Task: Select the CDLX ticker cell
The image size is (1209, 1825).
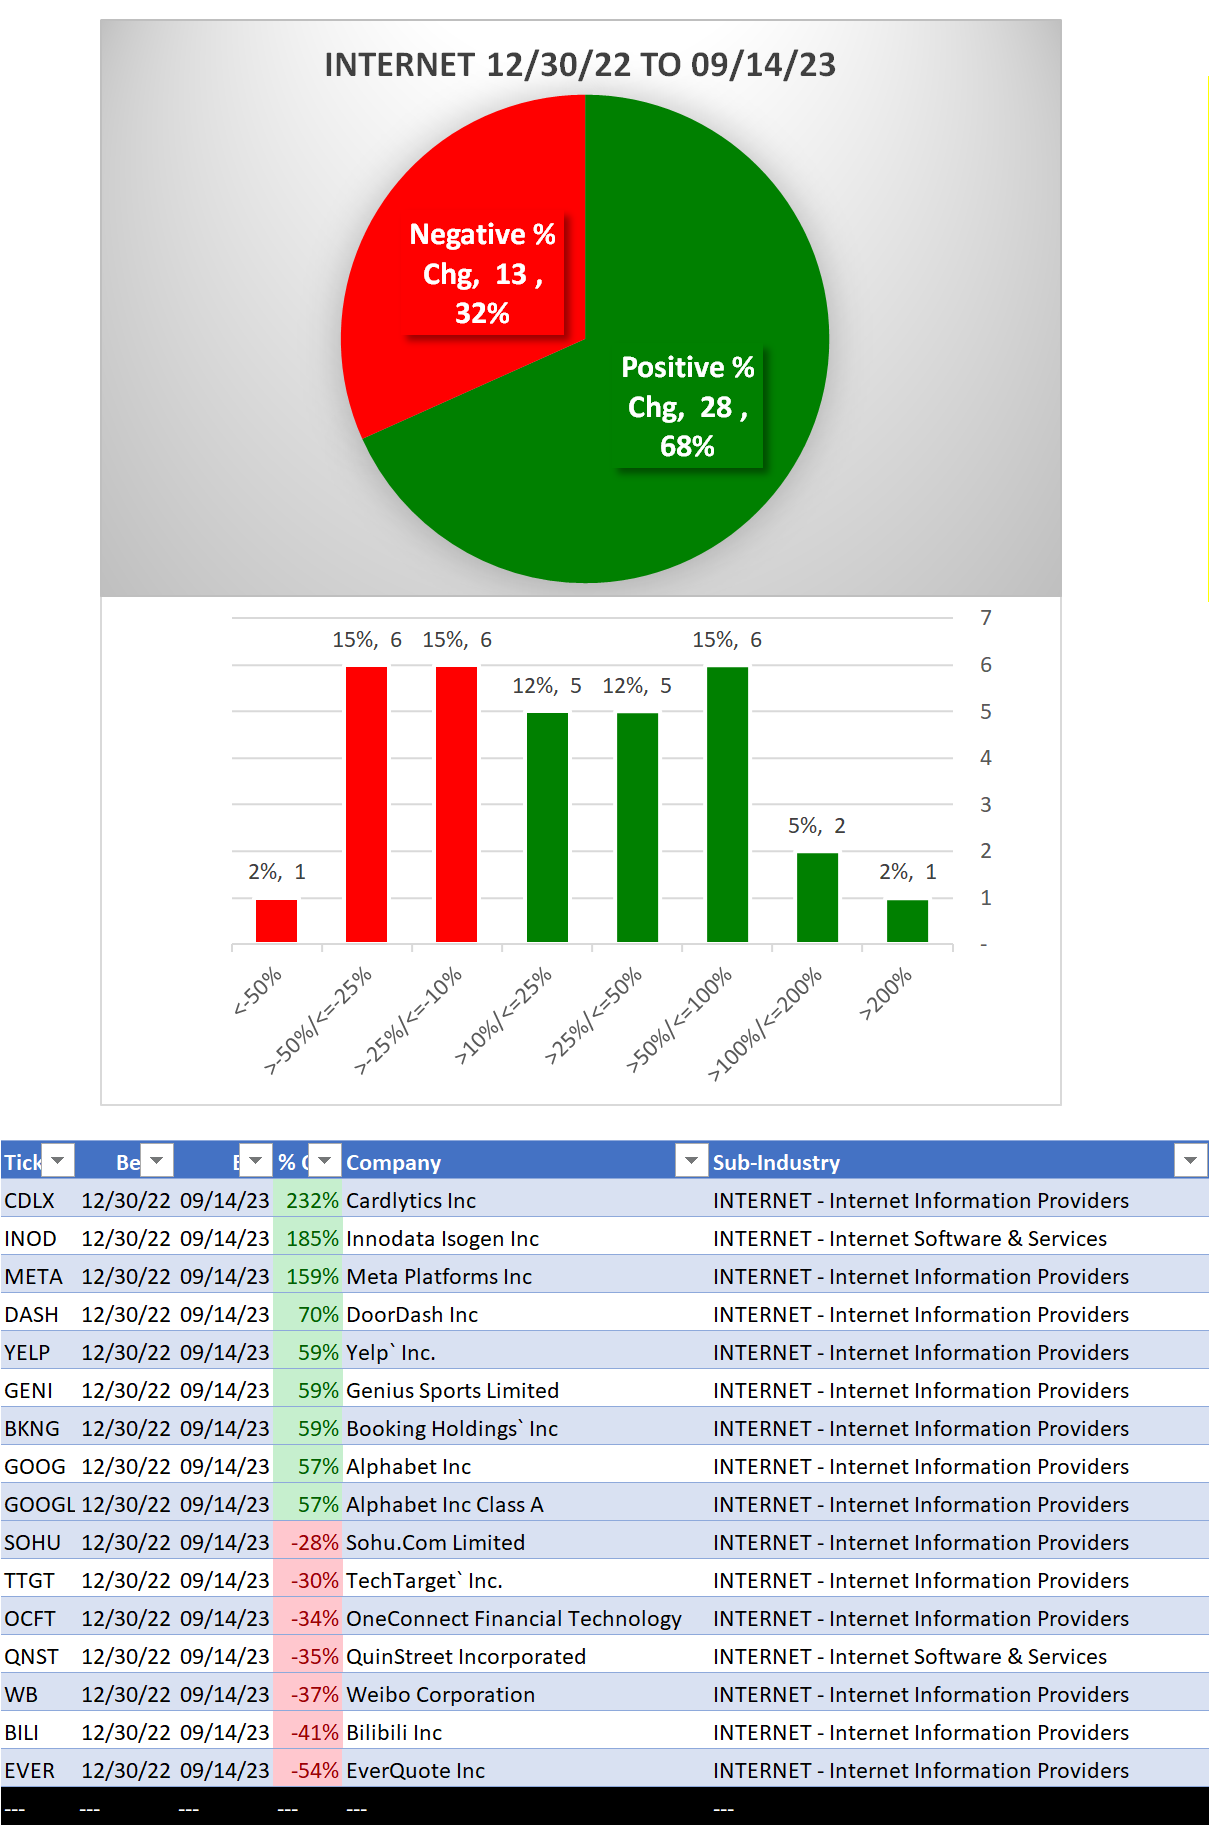Action: pos(39,1200)
